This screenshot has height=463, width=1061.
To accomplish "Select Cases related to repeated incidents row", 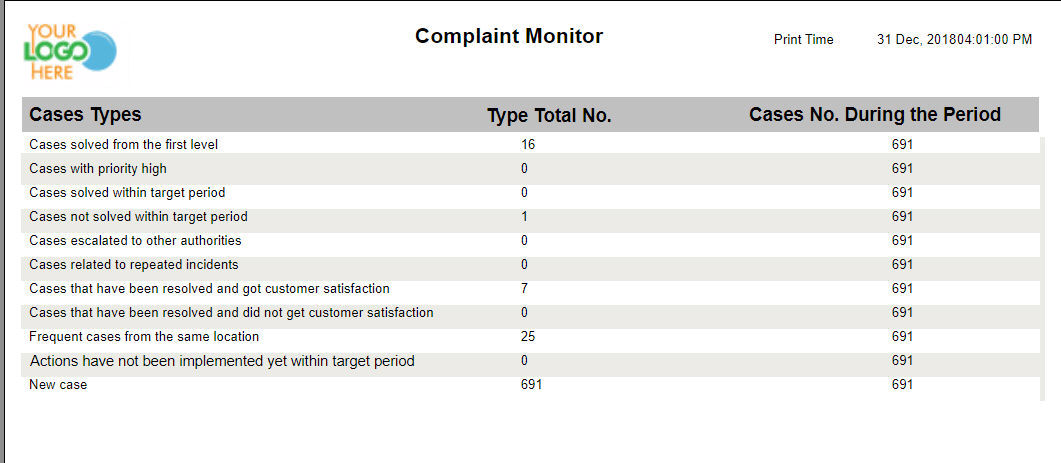I will pyautogui.click(x=530, y=265).
